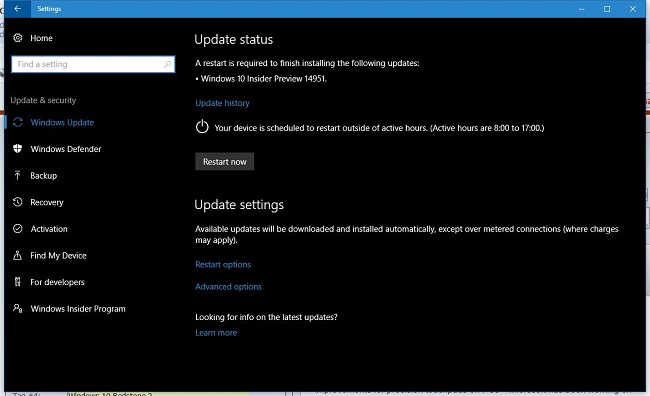Click the Home gear icon

pyautogui.click(x=17, y=38)
